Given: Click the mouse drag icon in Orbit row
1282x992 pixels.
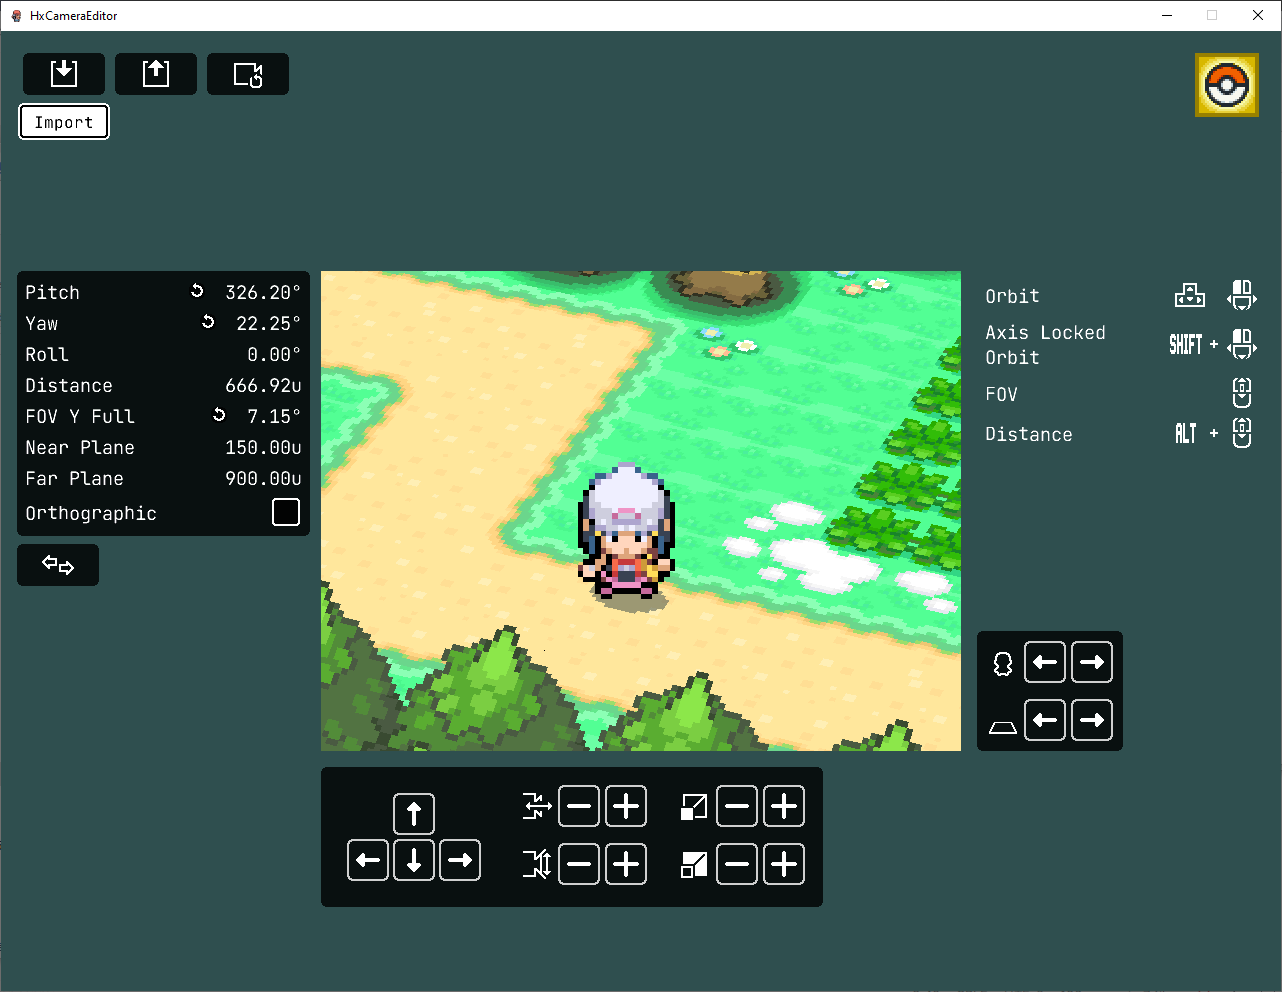Looking at the screenshot, I should 1242,295.
